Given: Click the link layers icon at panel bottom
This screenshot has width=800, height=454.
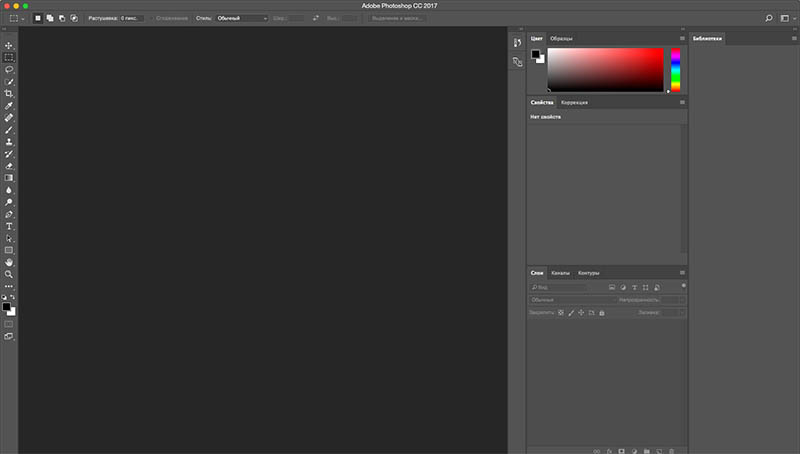Looking at the screenshot, I should pos(597,451).
